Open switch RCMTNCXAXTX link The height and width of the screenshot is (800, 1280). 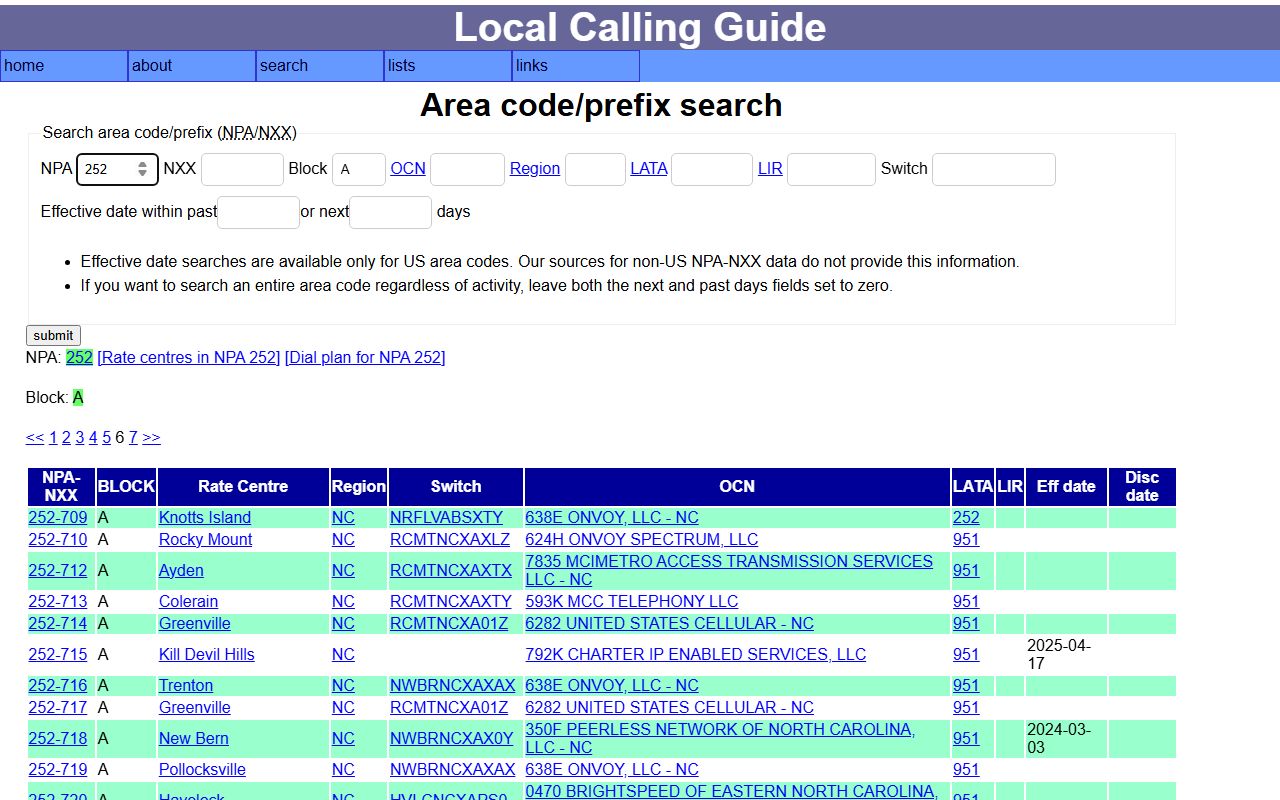[x=451, y=571]
